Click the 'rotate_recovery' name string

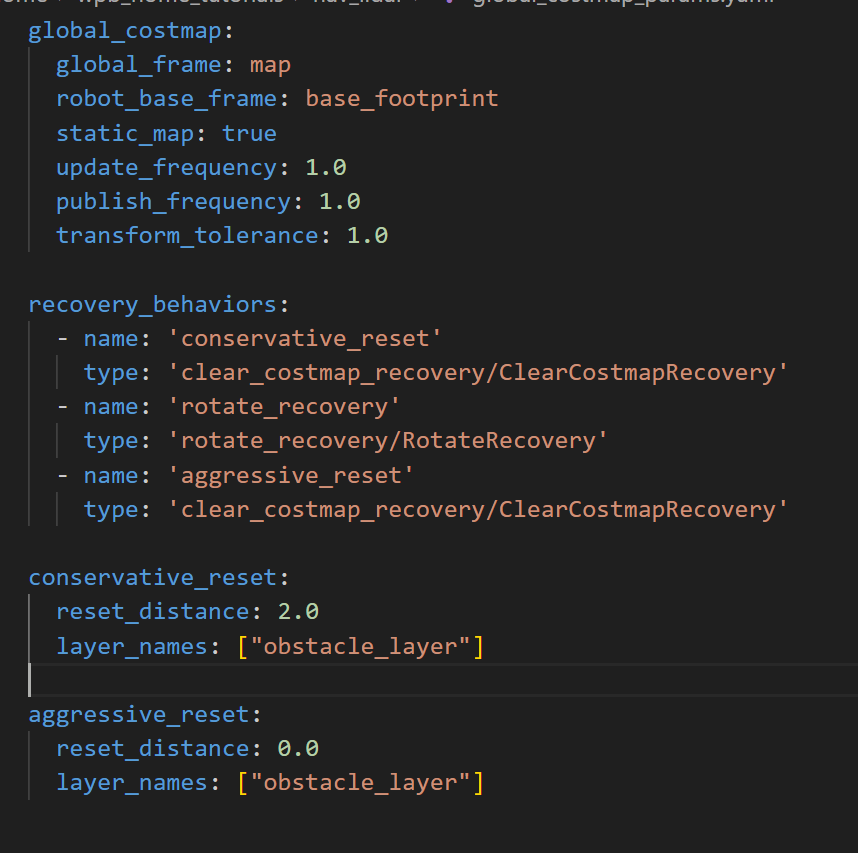click(x=284, y=406)
